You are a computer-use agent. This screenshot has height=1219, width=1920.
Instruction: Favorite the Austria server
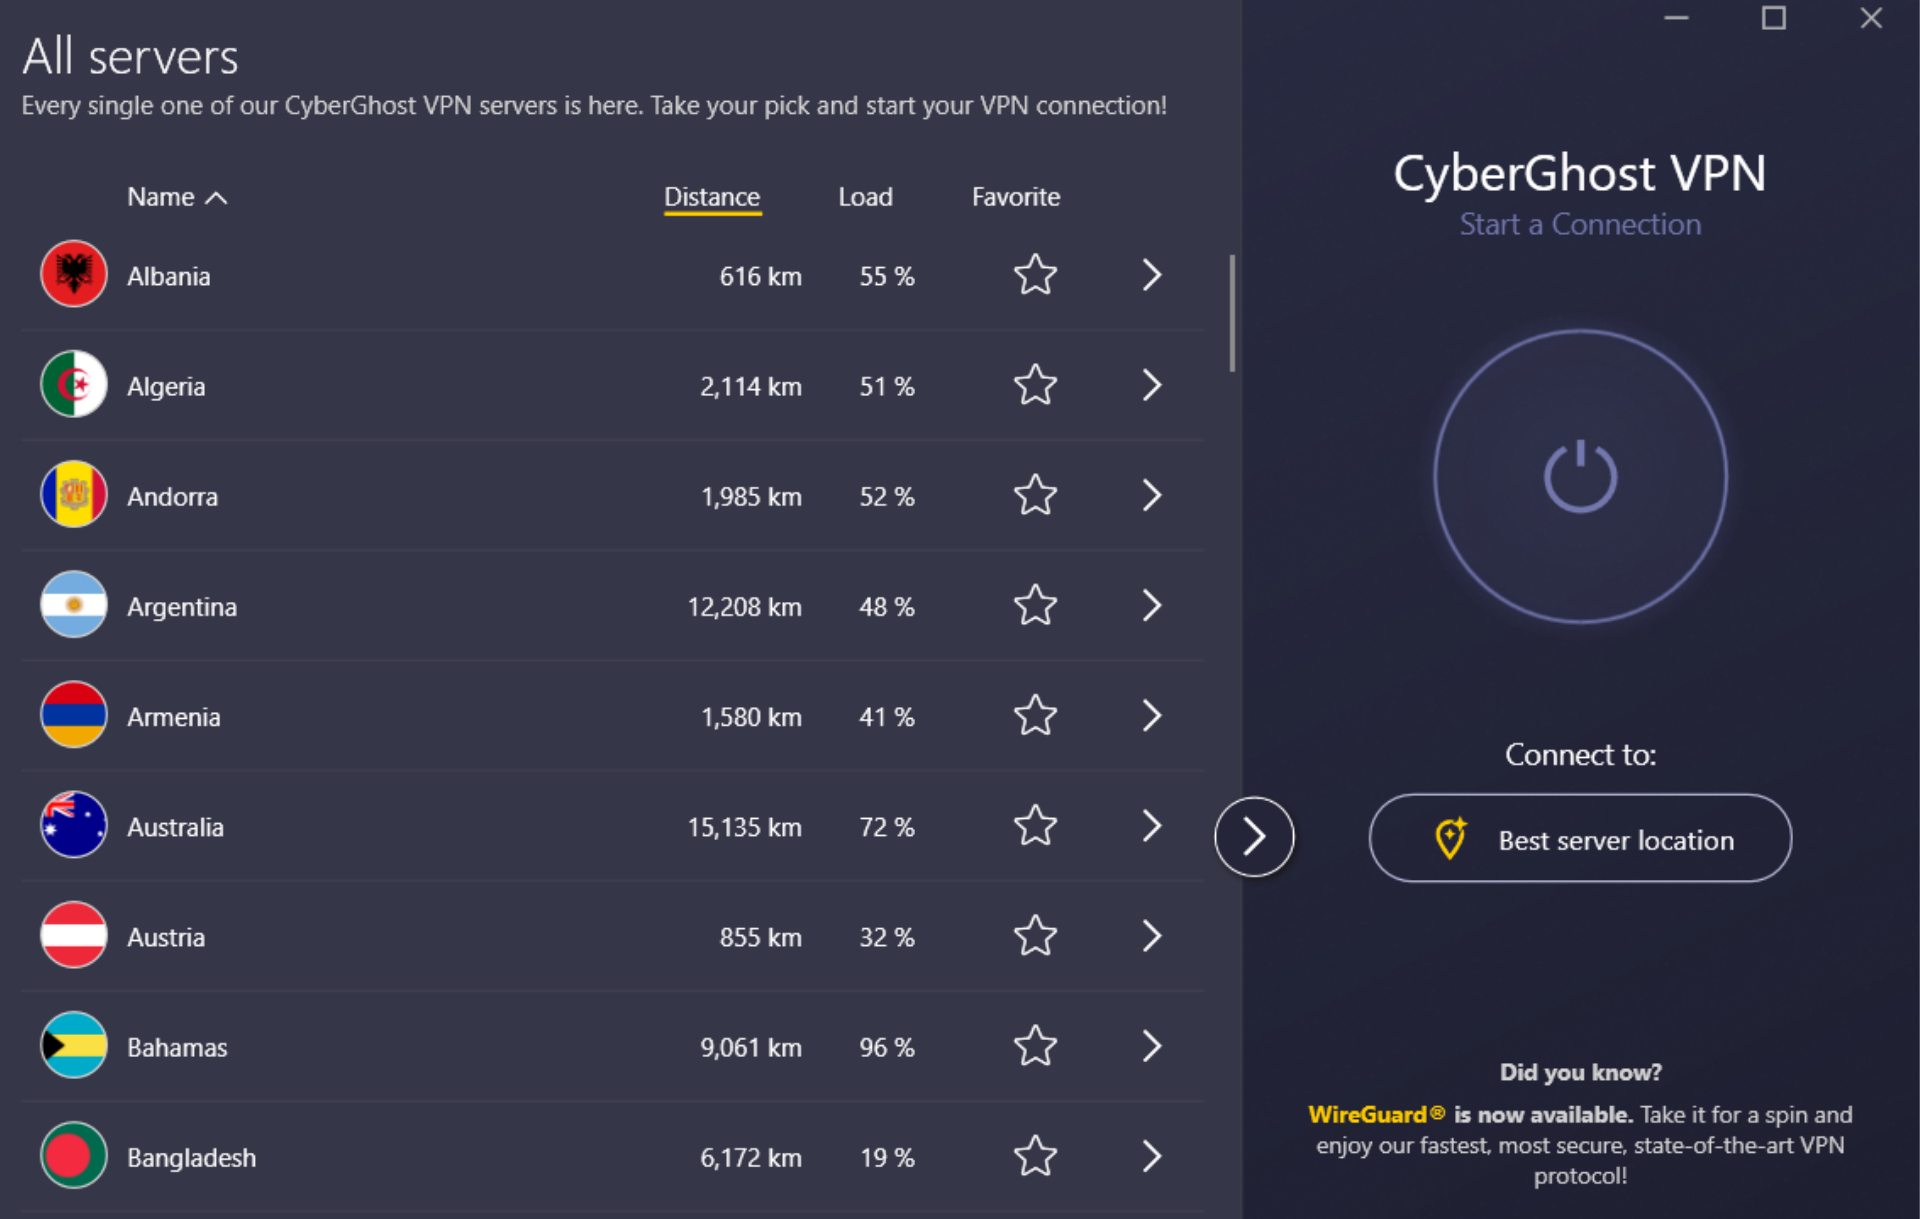coord(1035,936)
